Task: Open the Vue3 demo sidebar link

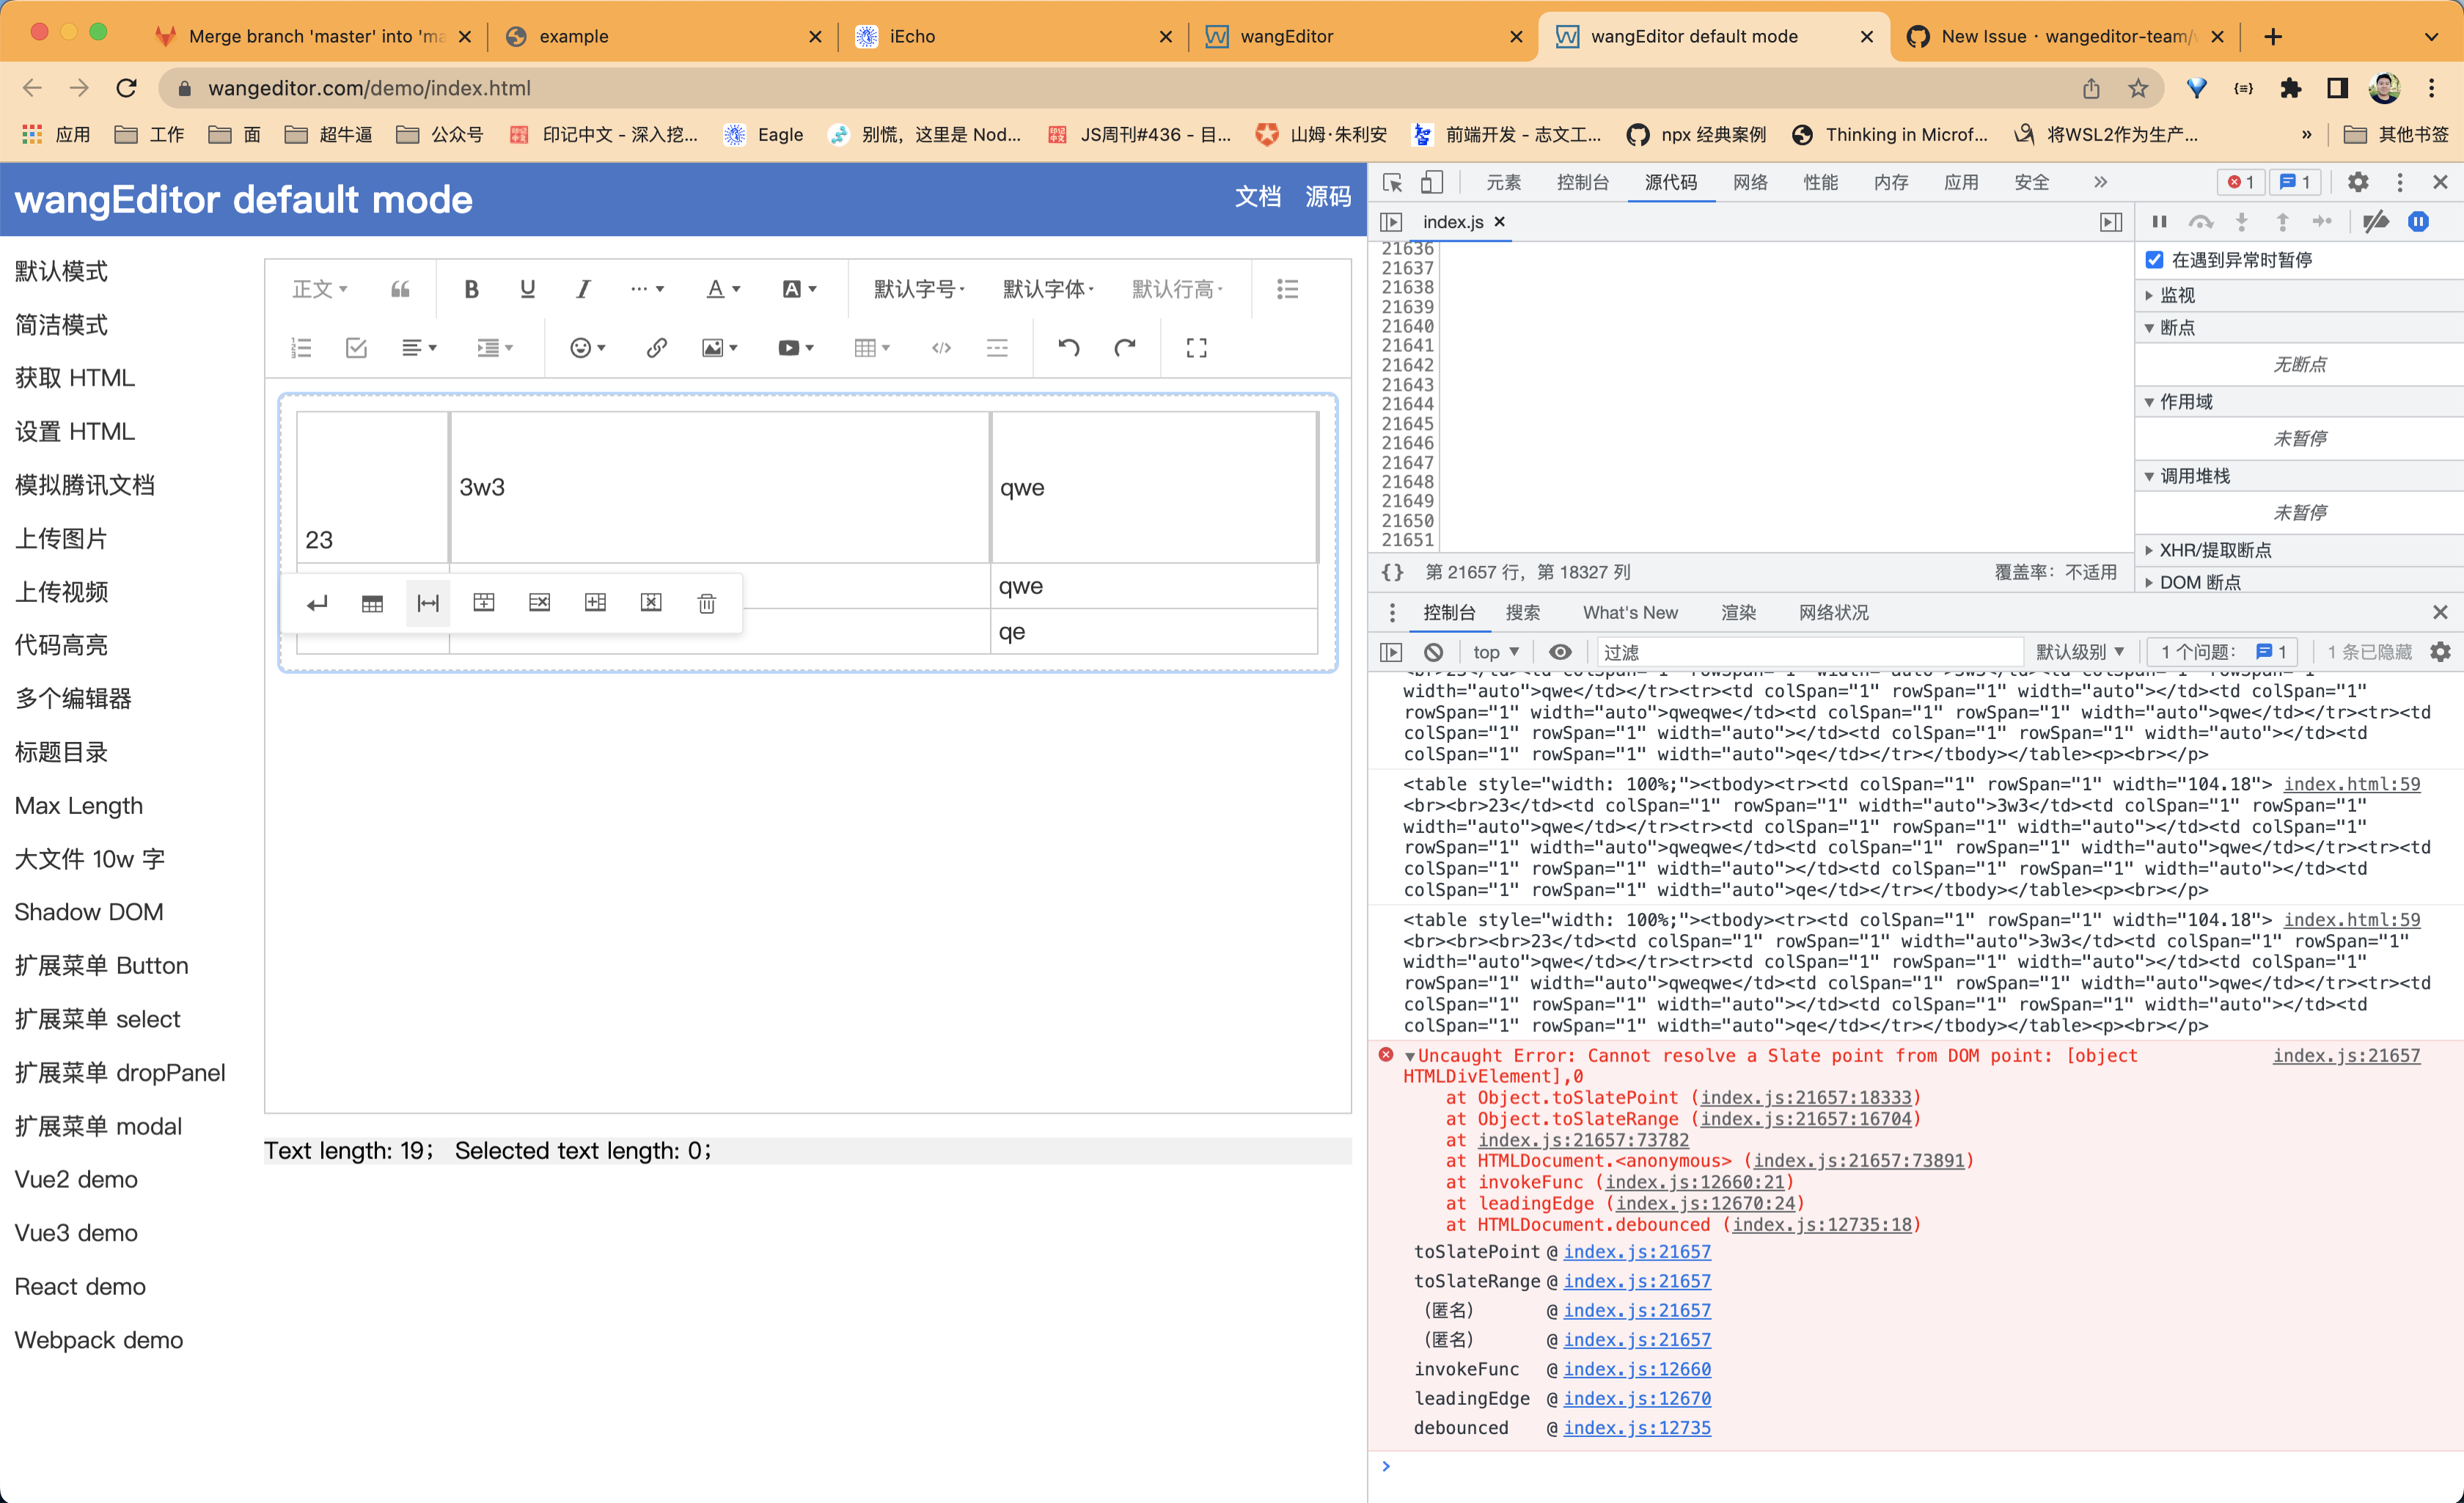Action: click(x=76, y=1232)
